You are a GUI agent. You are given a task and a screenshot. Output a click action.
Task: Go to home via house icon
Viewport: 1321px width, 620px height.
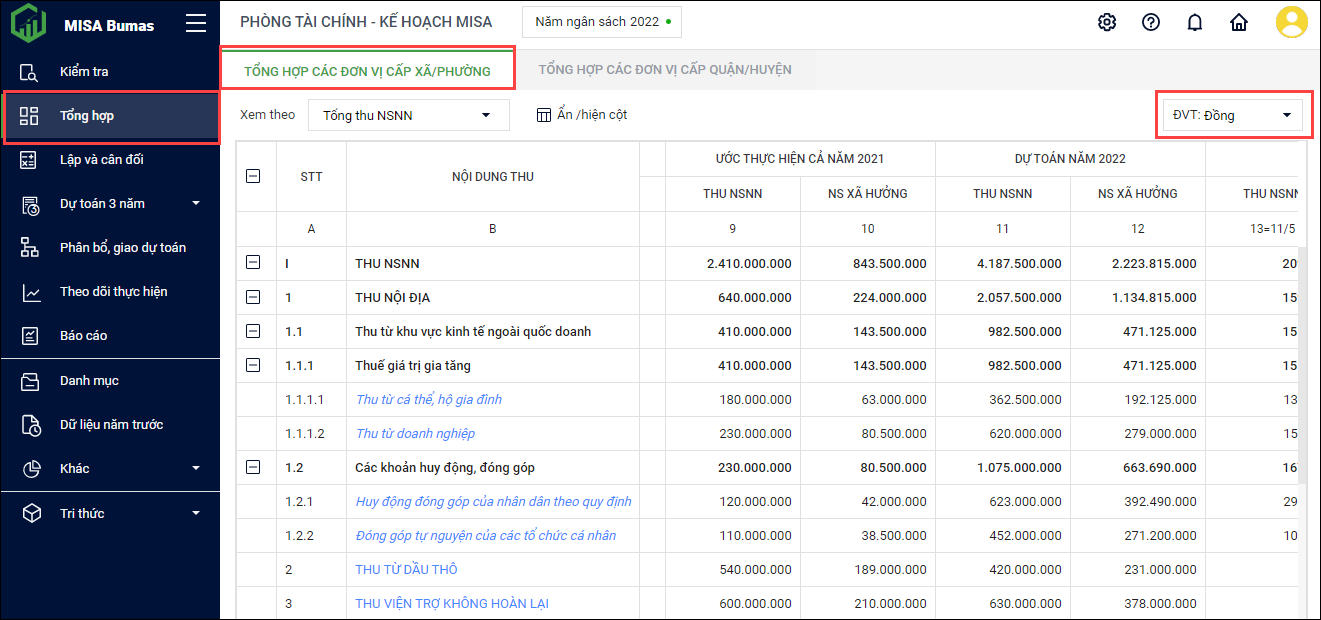1239,23
